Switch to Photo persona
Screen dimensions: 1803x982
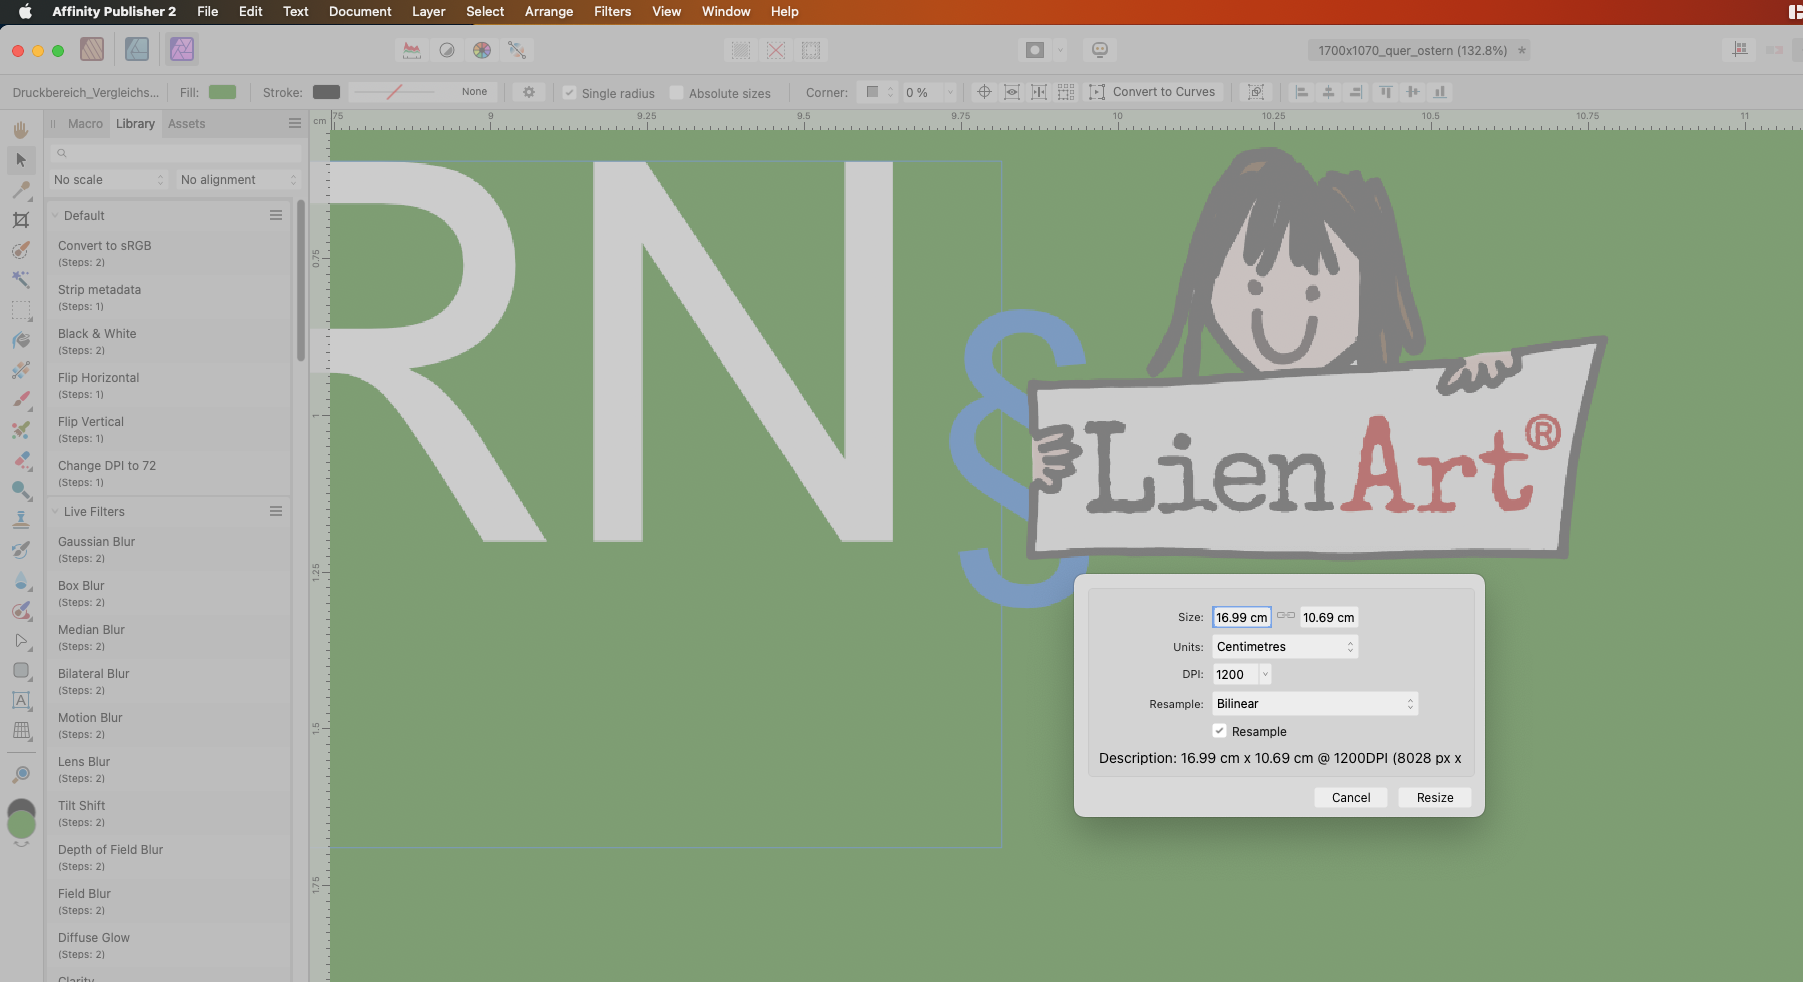[x=182, y=49]
